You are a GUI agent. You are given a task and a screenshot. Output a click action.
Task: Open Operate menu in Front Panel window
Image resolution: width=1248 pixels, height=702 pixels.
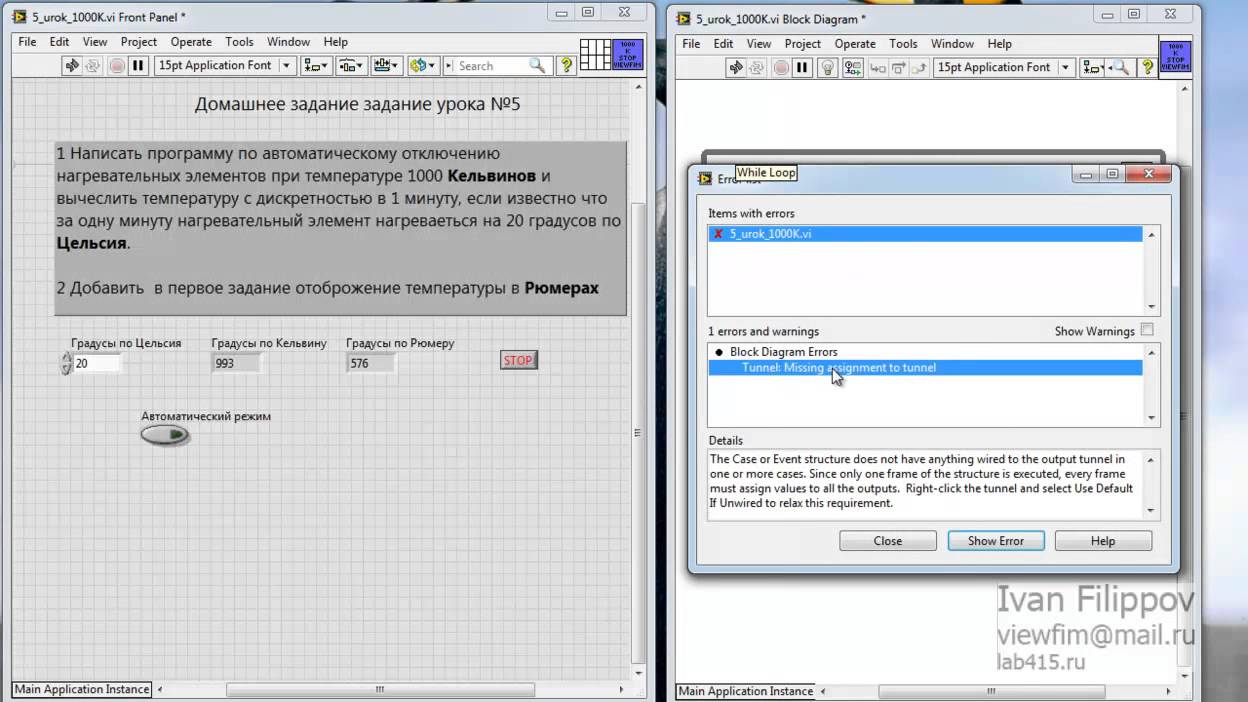coord(191,42)
